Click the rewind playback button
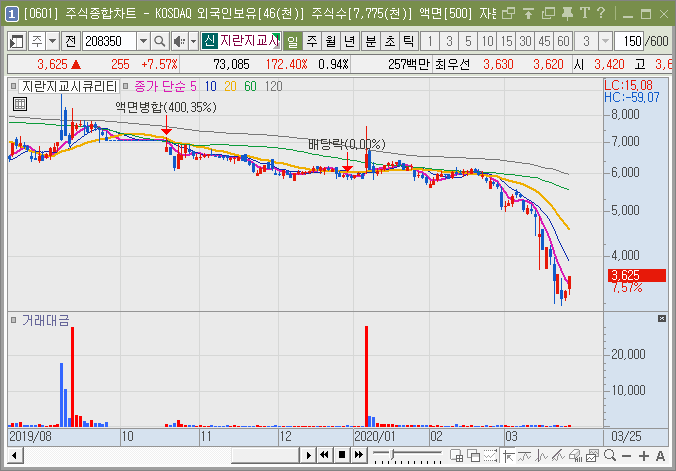The image size is (676, 471). pyautogui.click(x=325, y=455)
